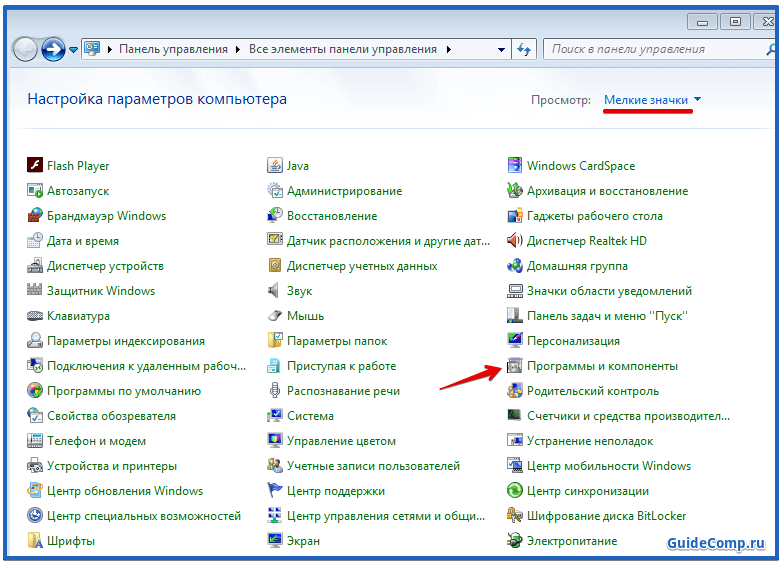
Task: Click the Восстановление icon
Action: (x=274, y=216)
